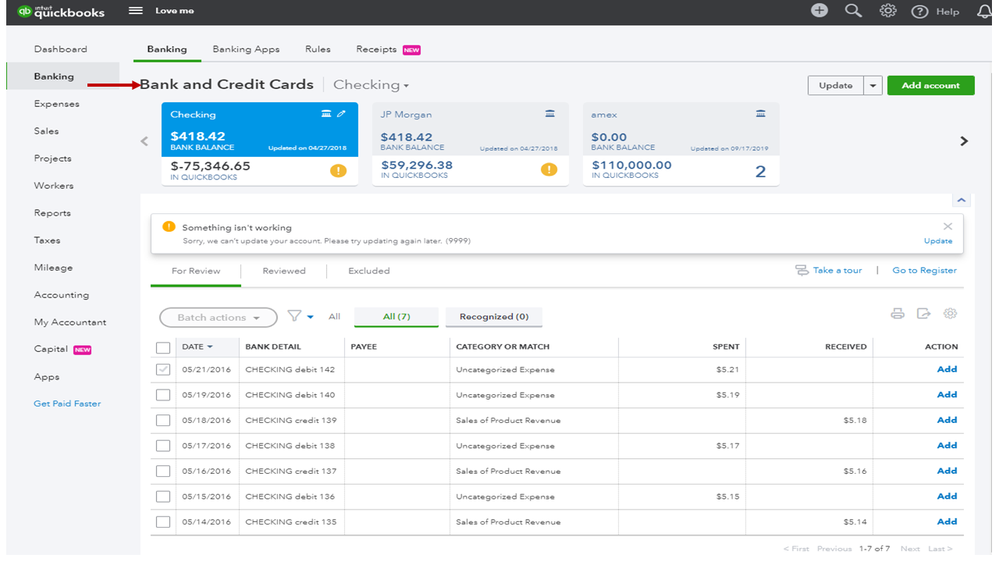This screenshot has width=999, height=562.
Task: Tick the checkbox for CHECKING credit 135 row
Action: [x=163, y=522]
